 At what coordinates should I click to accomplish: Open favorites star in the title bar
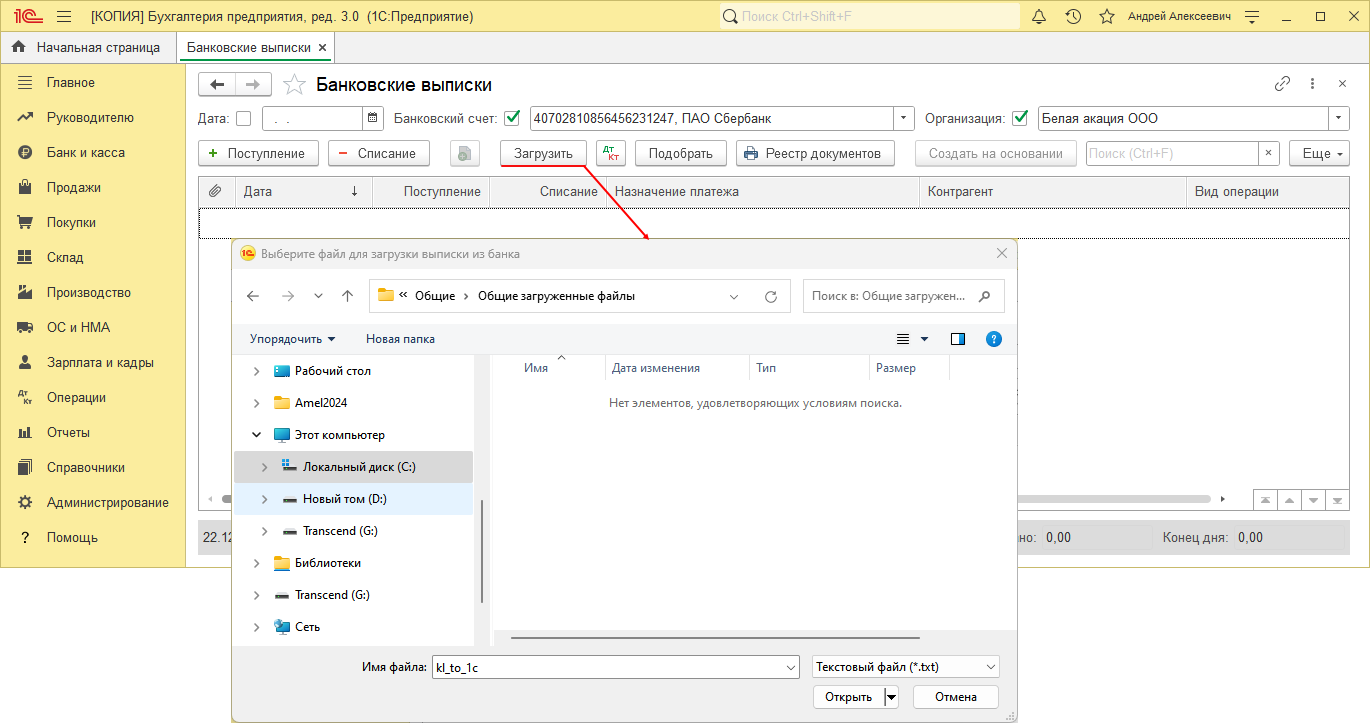[x=1107, y=17]
